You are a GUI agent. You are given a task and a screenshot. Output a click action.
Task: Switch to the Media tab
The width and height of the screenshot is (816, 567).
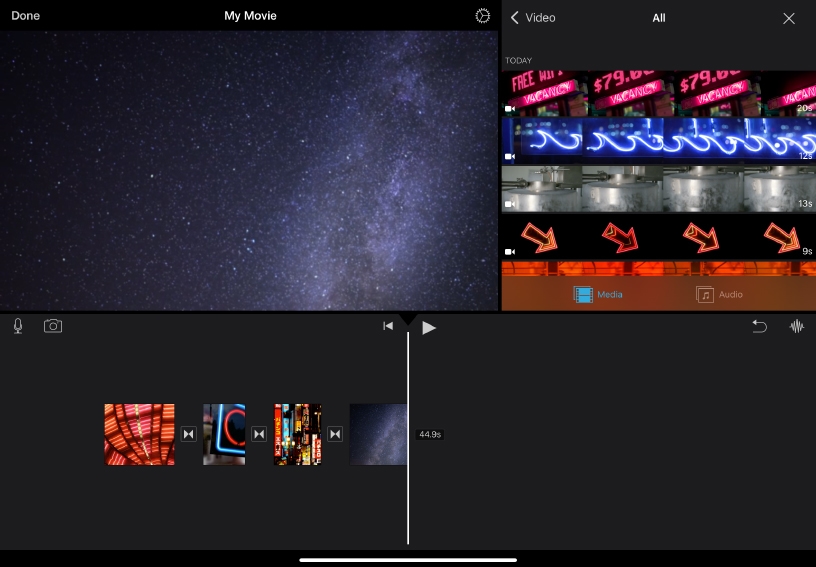coord(598,294)
